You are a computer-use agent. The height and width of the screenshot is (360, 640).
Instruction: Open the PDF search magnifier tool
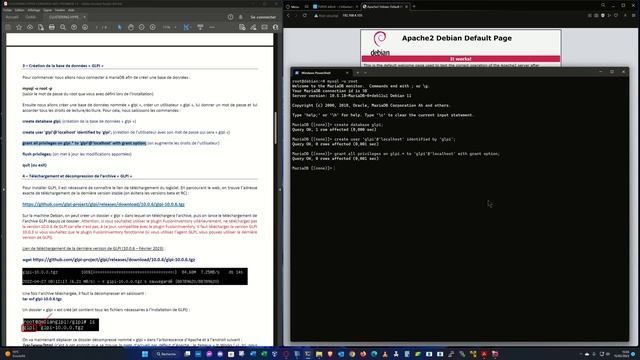click(x=63, y=27)
